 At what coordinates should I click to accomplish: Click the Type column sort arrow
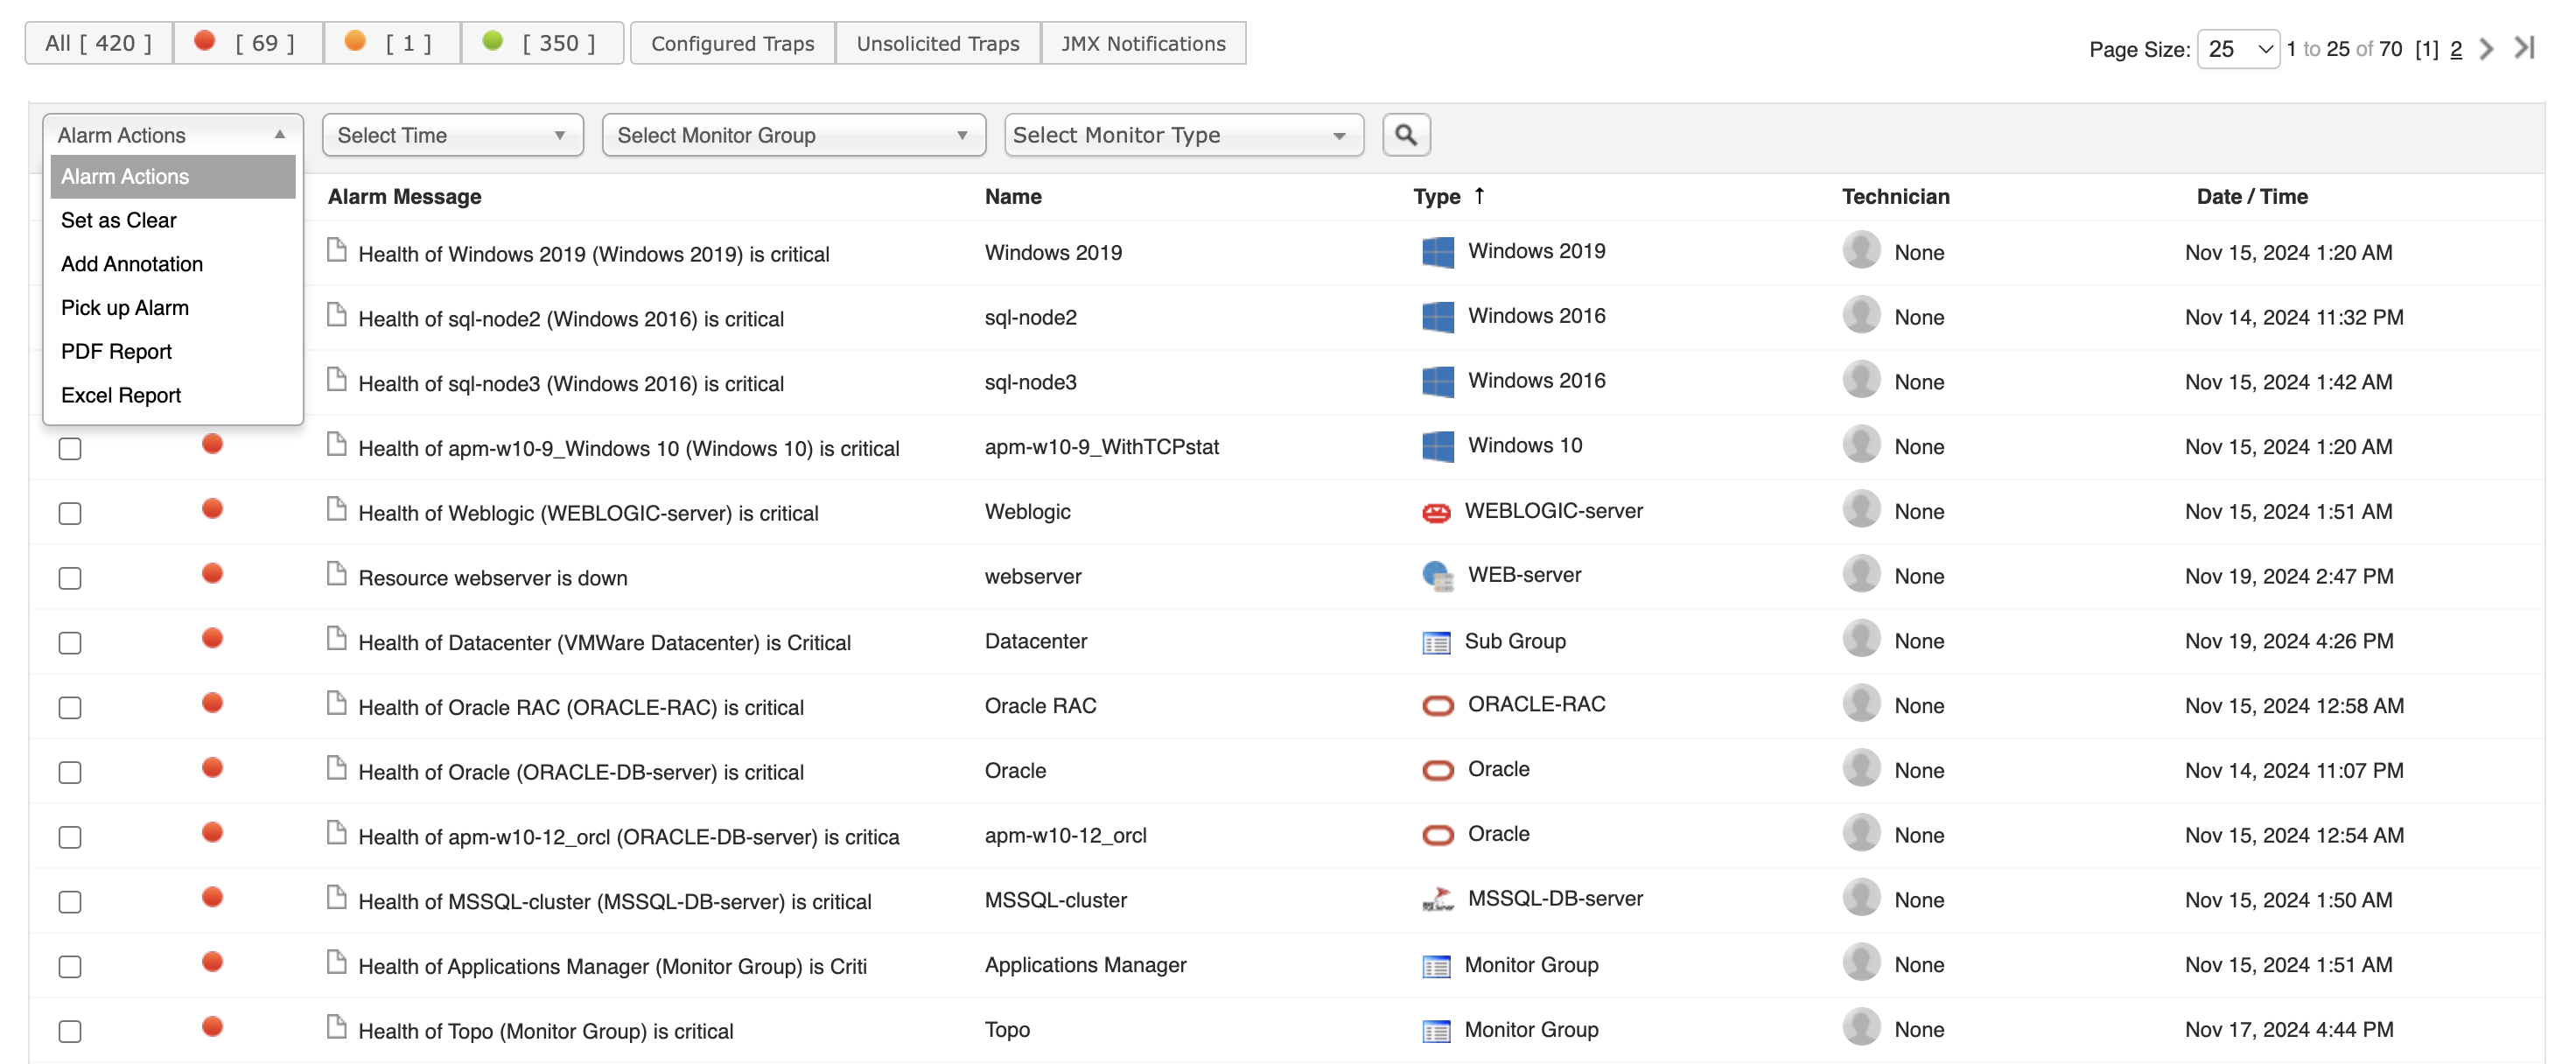pyautogui.click(x=1480, y=196)
